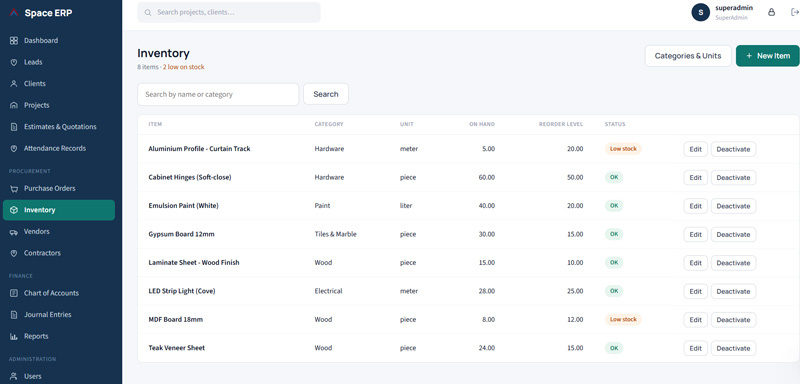Deactivate Teak Veneer Sheet
Image resolution: width=800 pixels, height=384 pixels.
(733, 348)
